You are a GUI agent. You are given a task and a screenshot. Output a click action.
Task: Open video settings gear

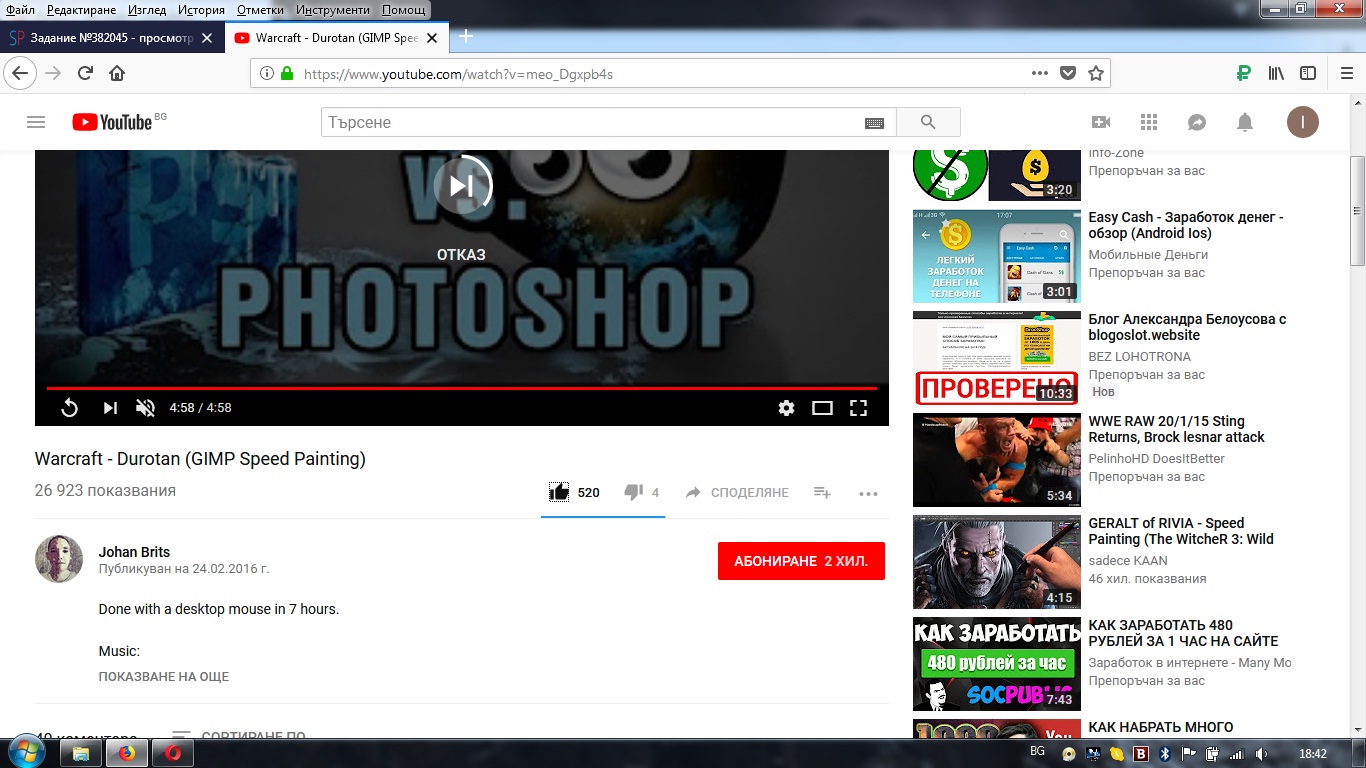(786, 408)
